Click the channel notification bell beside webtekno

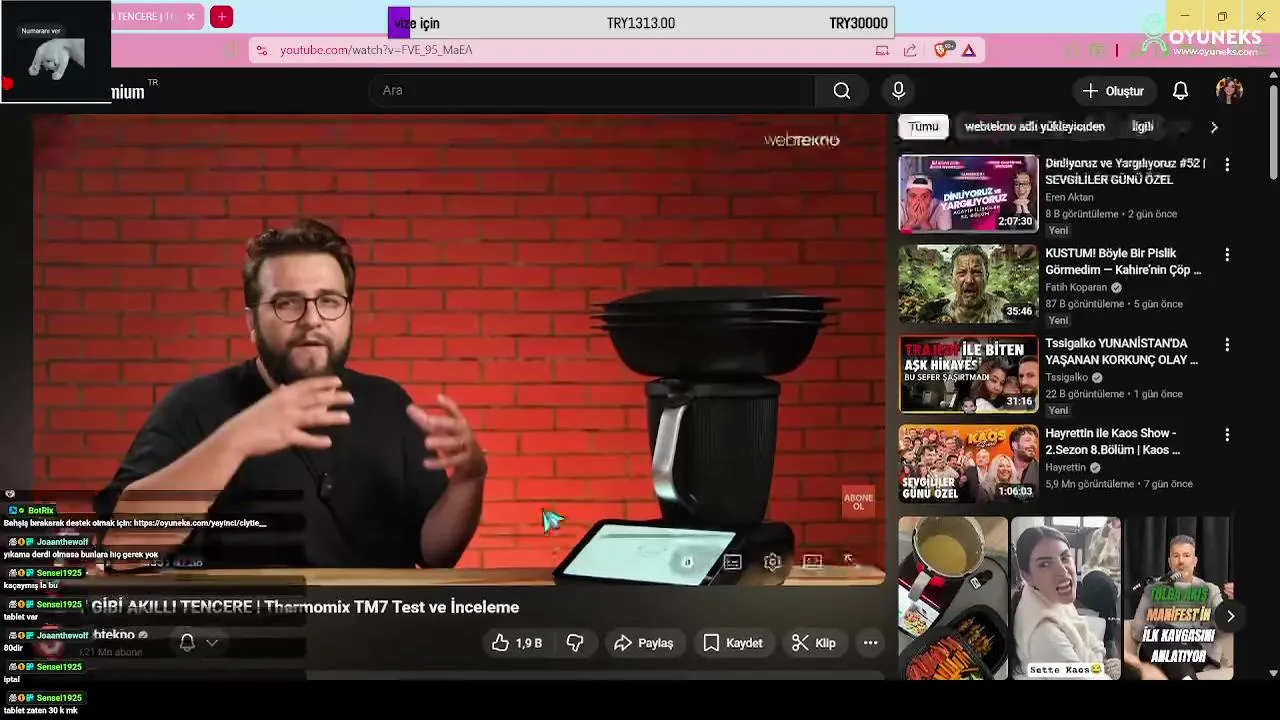tap(187, 643)
